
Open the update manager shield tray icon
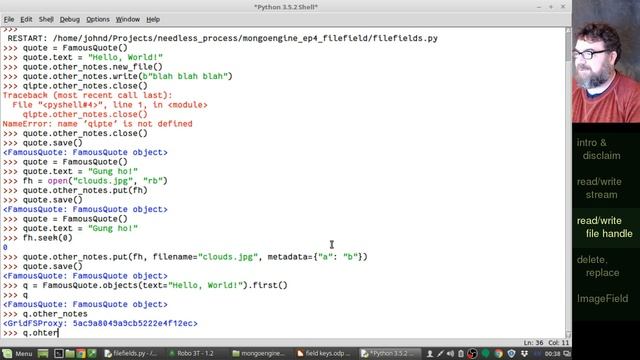tap(511, 353)
